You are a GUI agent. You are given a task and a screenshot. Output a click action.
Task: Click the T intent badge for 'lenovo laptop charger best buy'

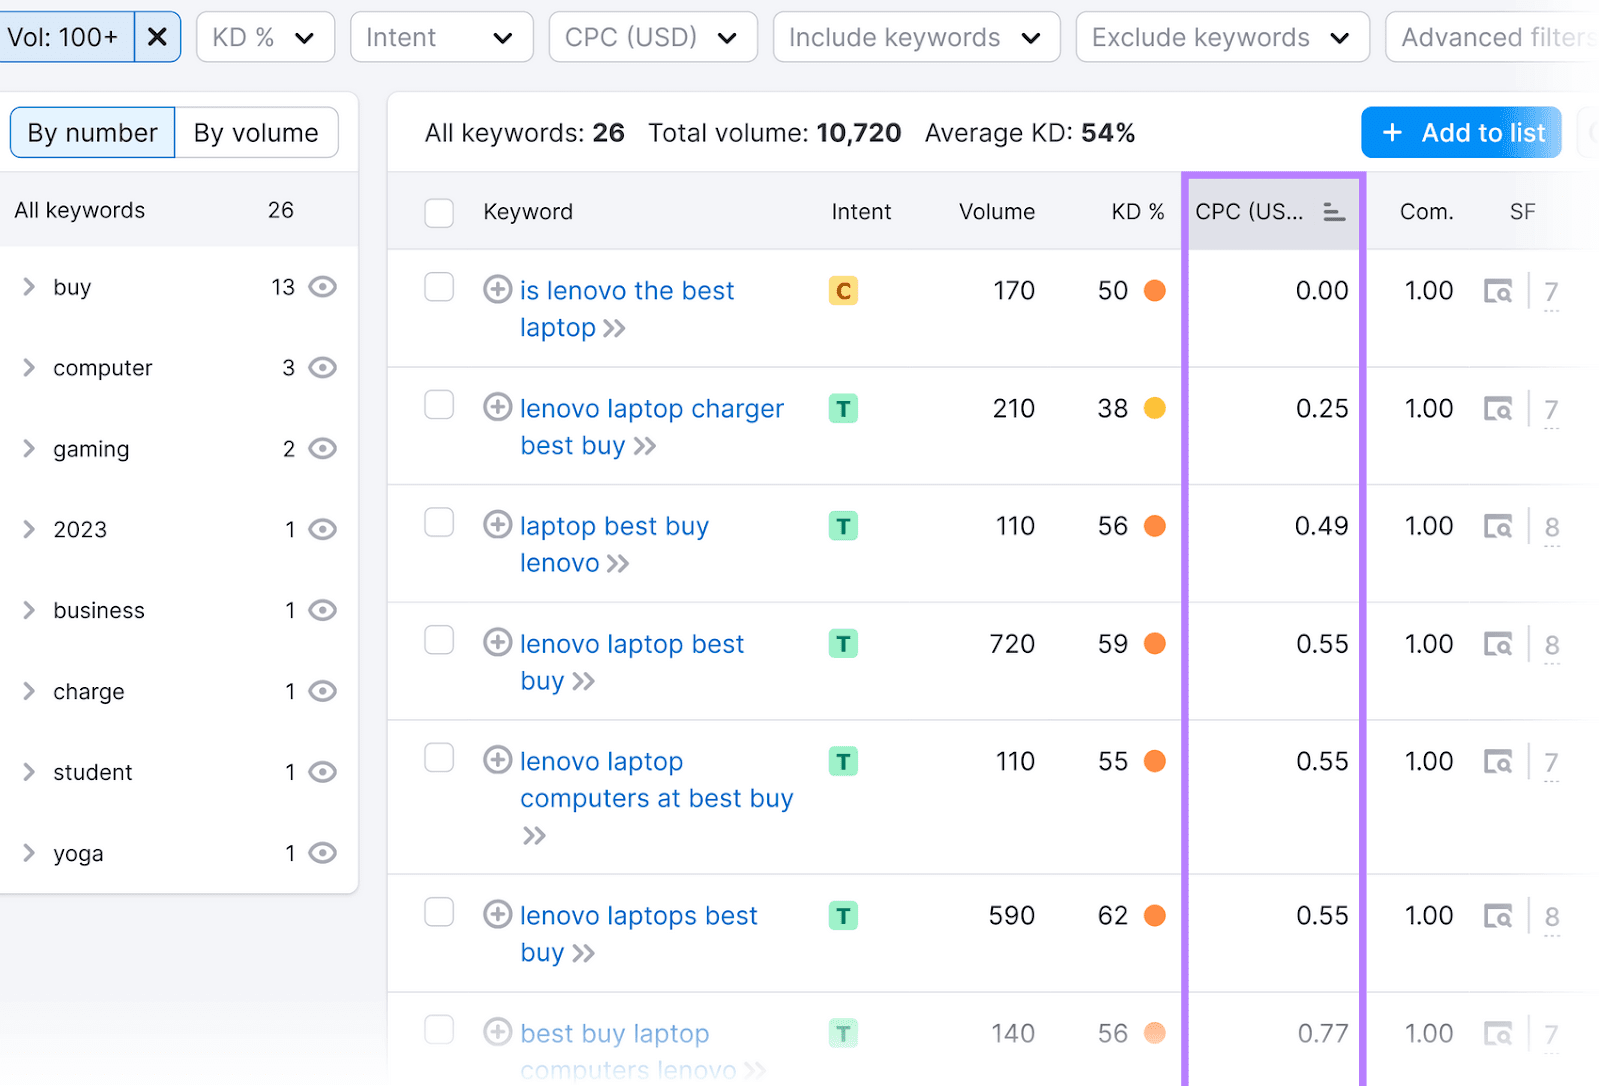[843, 409]
